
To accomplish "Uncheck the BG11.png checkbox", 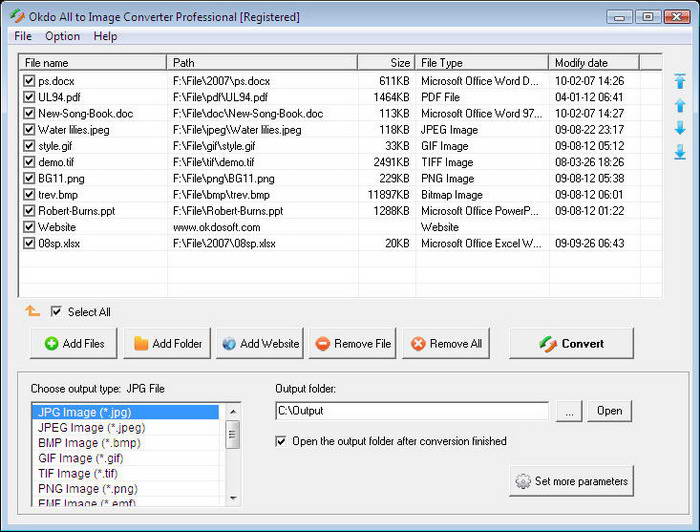I will point(29,179).
